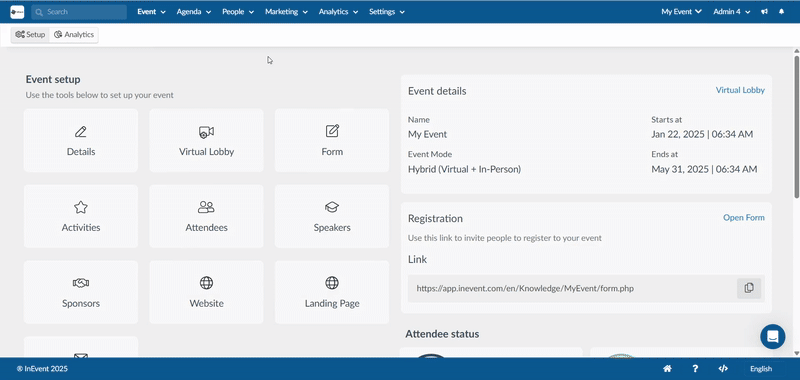Open the Attendees people tile
Screen dimensions: 800x380
click(x=206, y=216)
